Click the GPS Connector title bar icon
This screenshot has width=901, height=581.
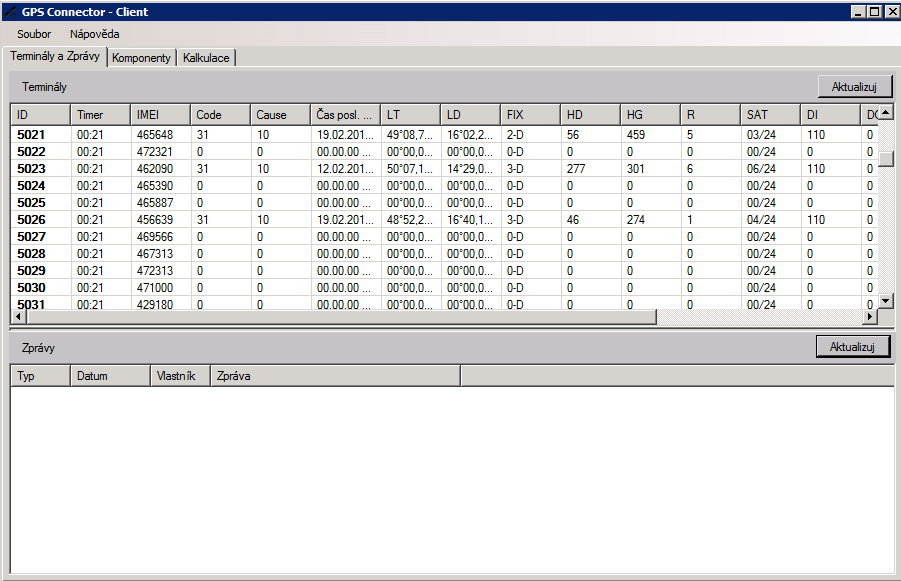click(10, 11)
